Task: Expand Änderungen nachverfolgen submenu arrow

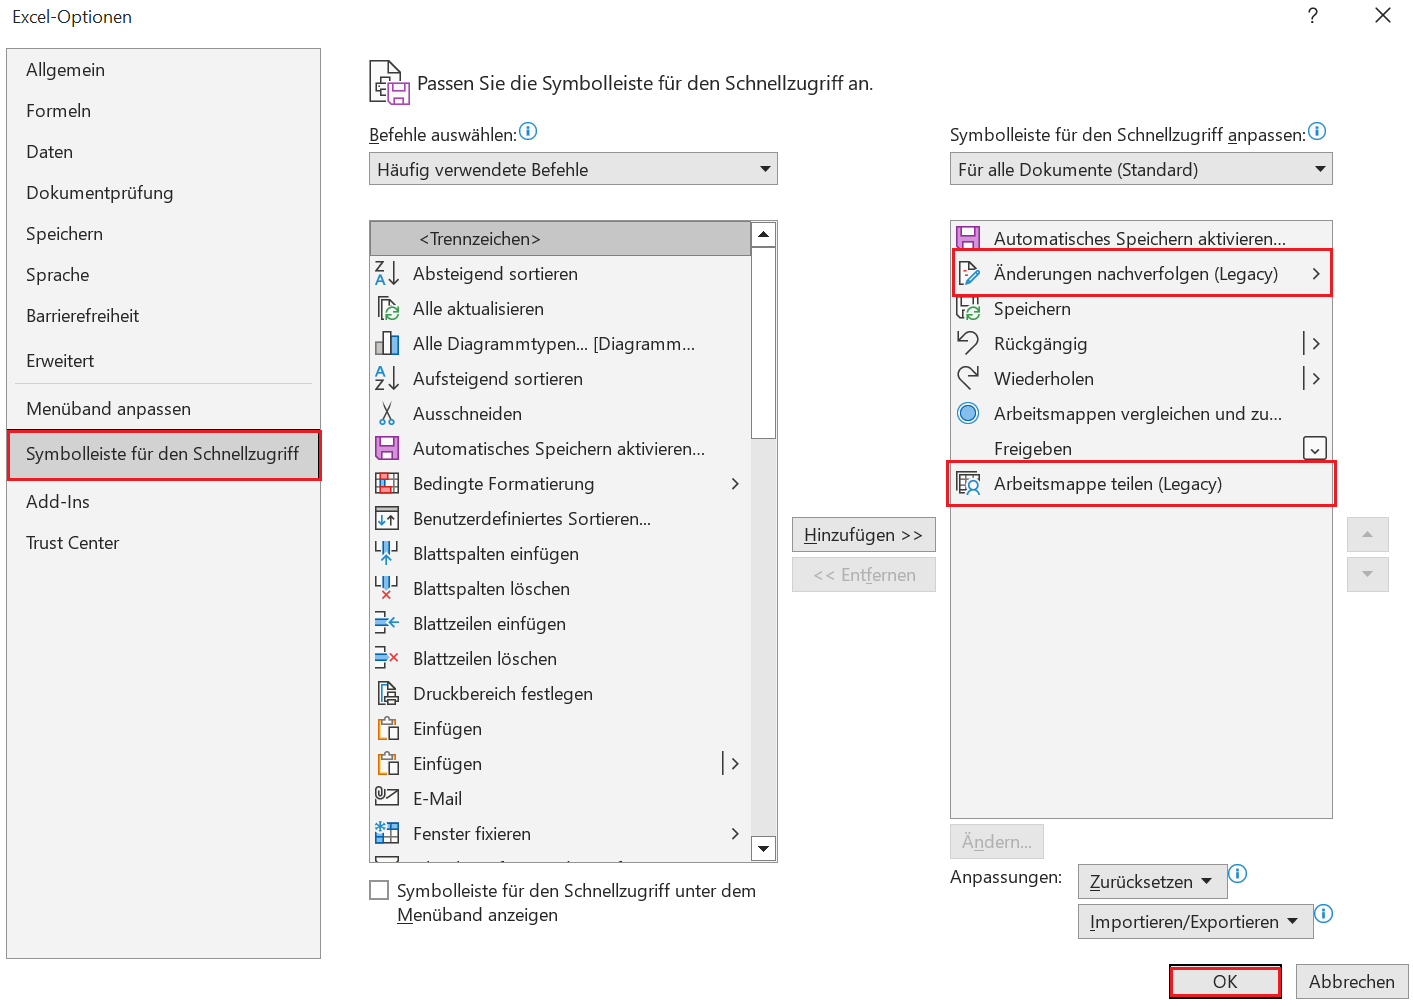Action: [x=1316, y=273]
